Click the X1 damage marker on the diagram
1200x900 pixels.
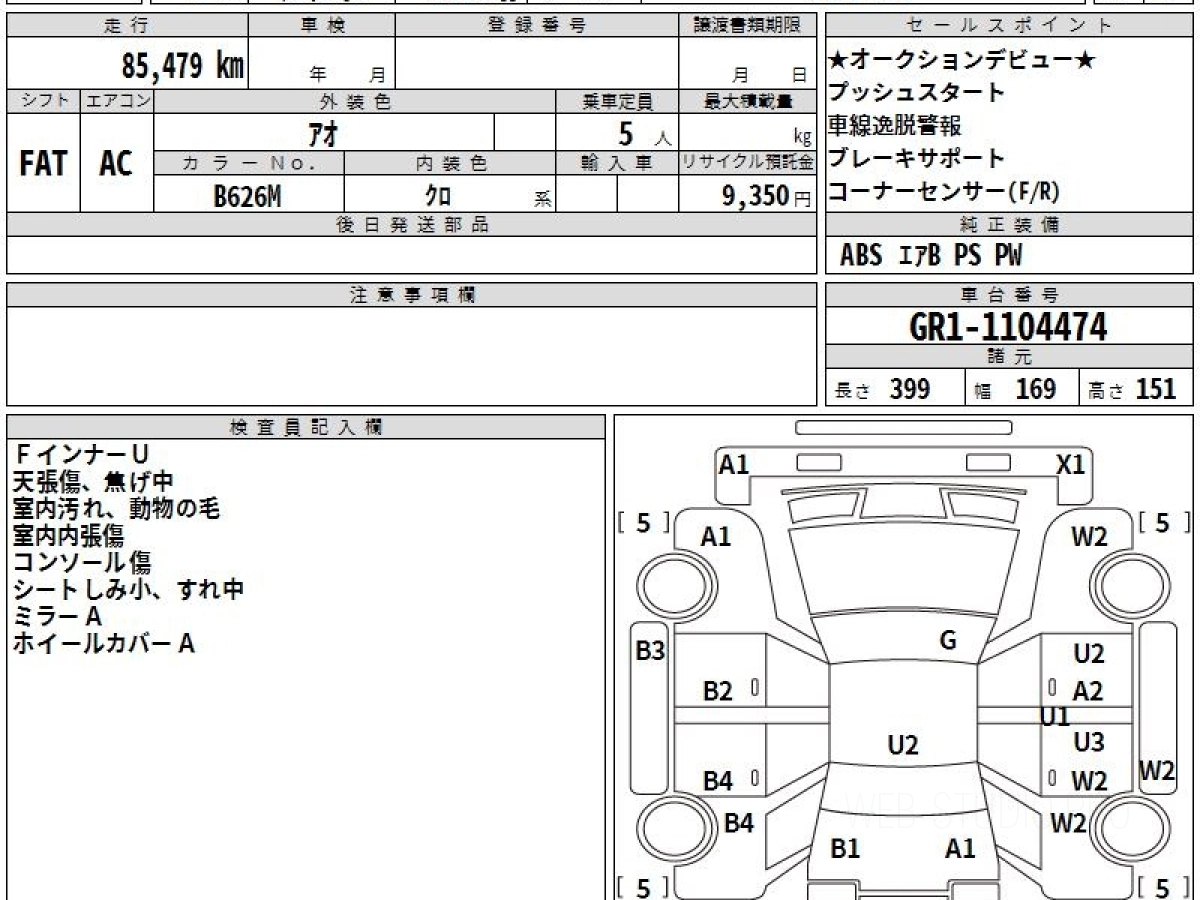click(1071, 464)
